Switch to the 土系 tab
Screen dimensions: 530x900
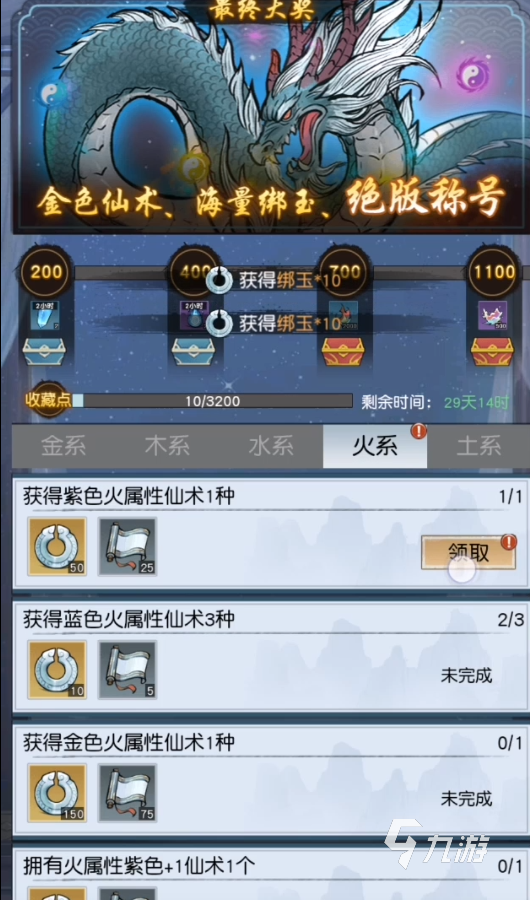click(x=478, y=446)
